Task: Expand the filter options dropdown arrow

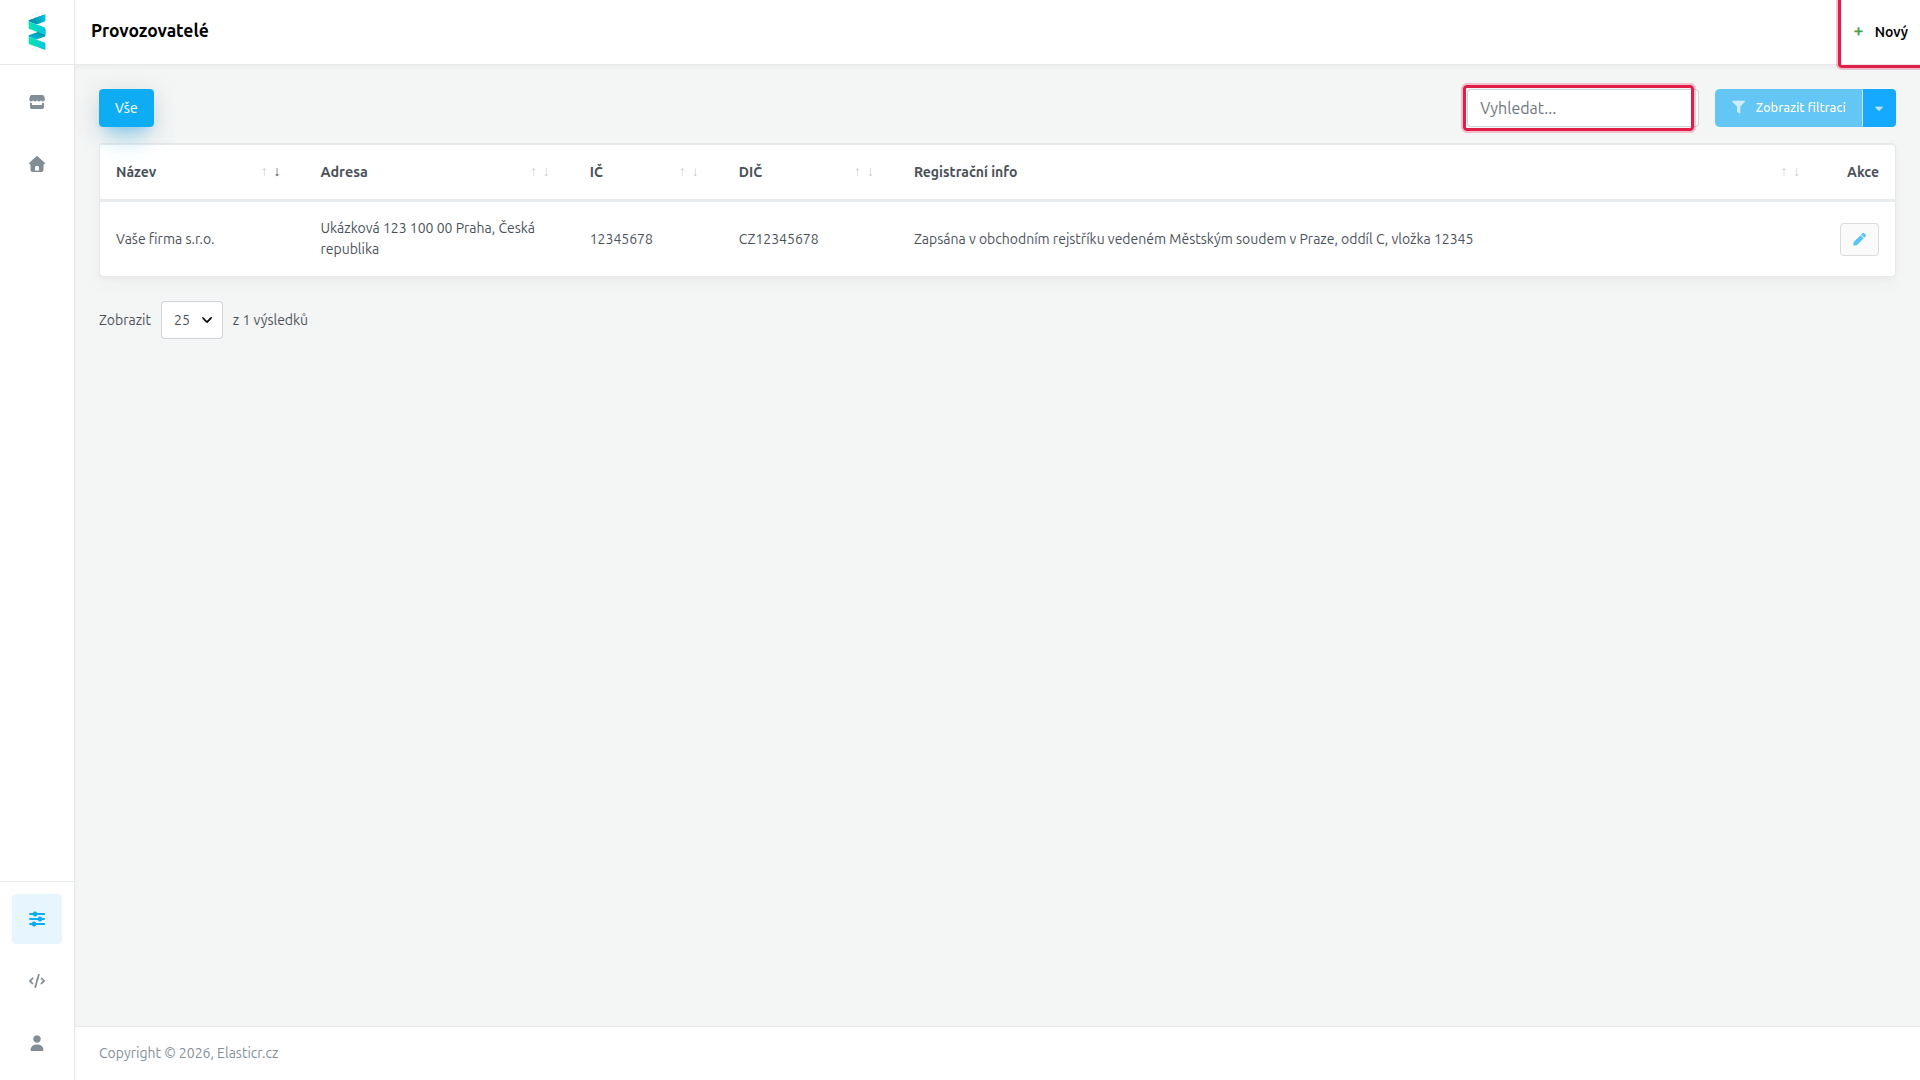Action: point(1879,108)
